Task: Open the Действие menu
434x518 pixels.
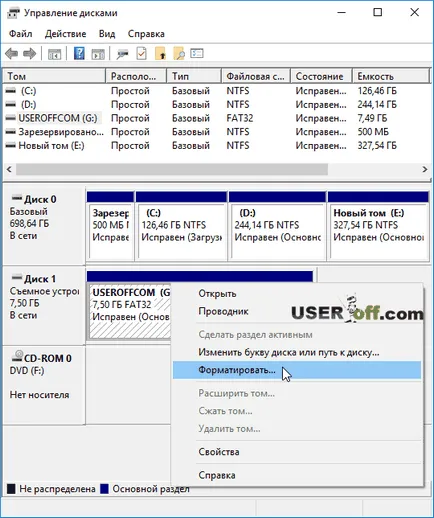Action: coord(66,34)
